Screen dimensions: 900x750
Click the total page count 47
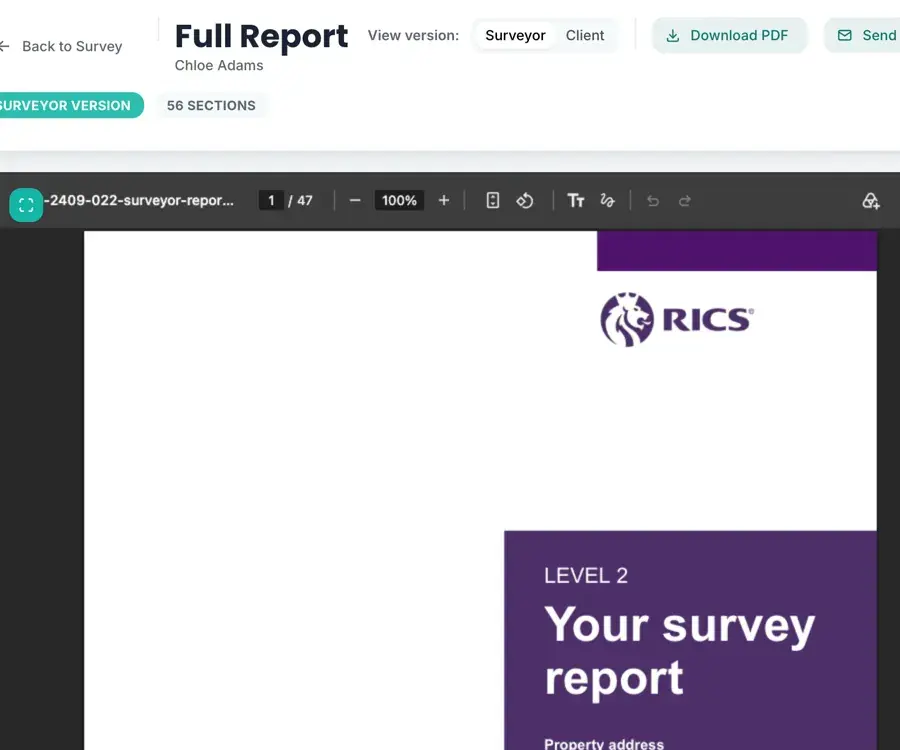(x=304, y=200)
